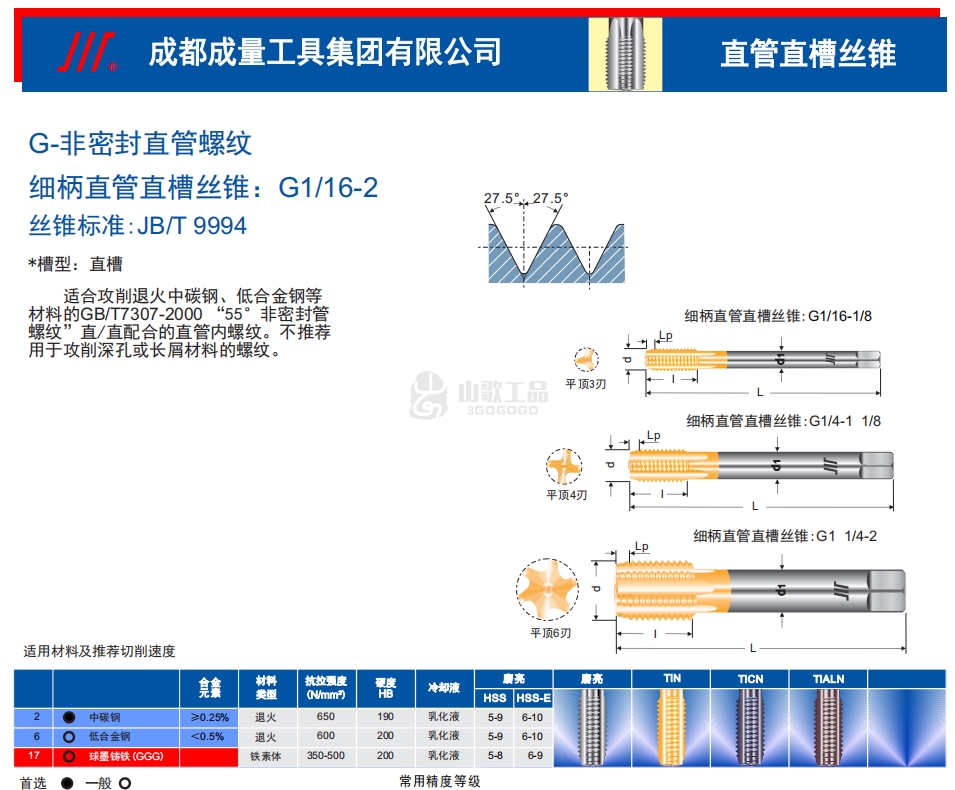Click the heading G-非密封直管螺纹

[x=140, y=144]
